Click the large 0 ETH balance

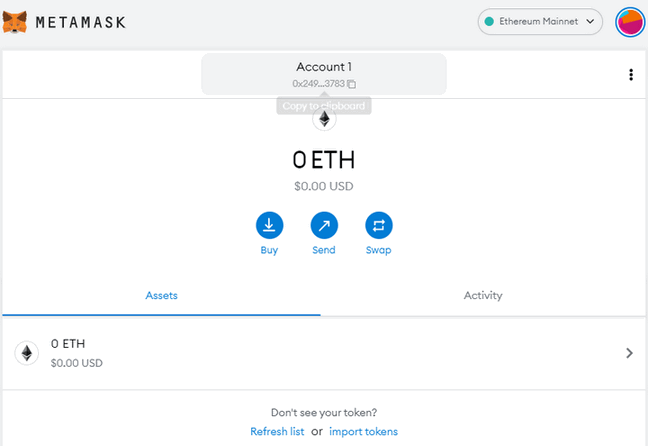coord(324,160)
